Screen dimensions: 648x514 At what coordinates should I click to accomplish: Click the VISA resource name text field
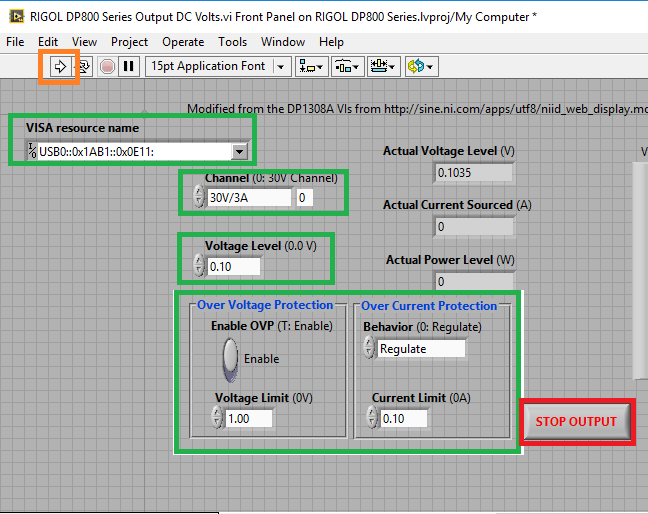click(135, 152)
